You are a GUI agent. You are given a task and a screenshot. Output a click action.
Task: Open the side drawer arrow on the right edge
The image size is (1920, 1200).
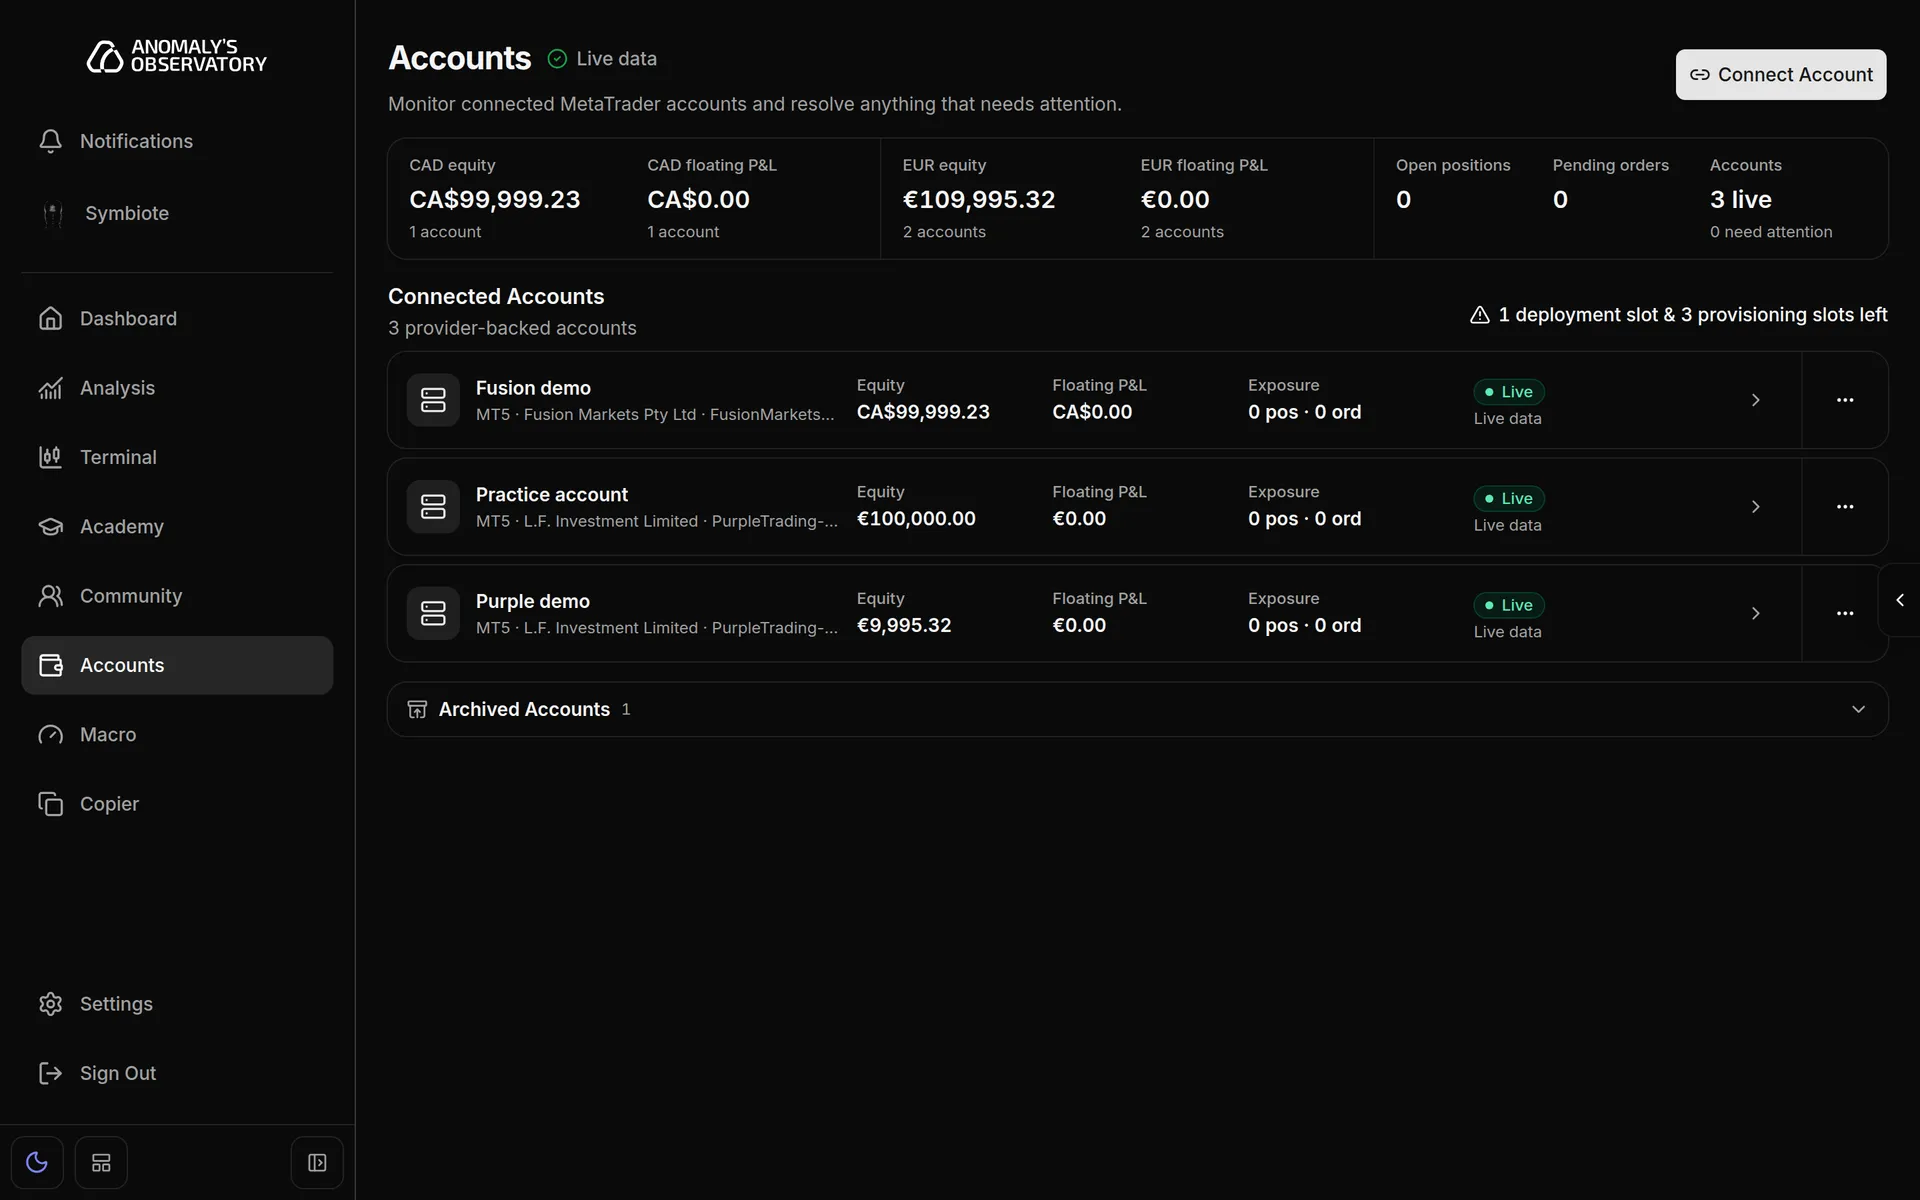click(1900, 600)
